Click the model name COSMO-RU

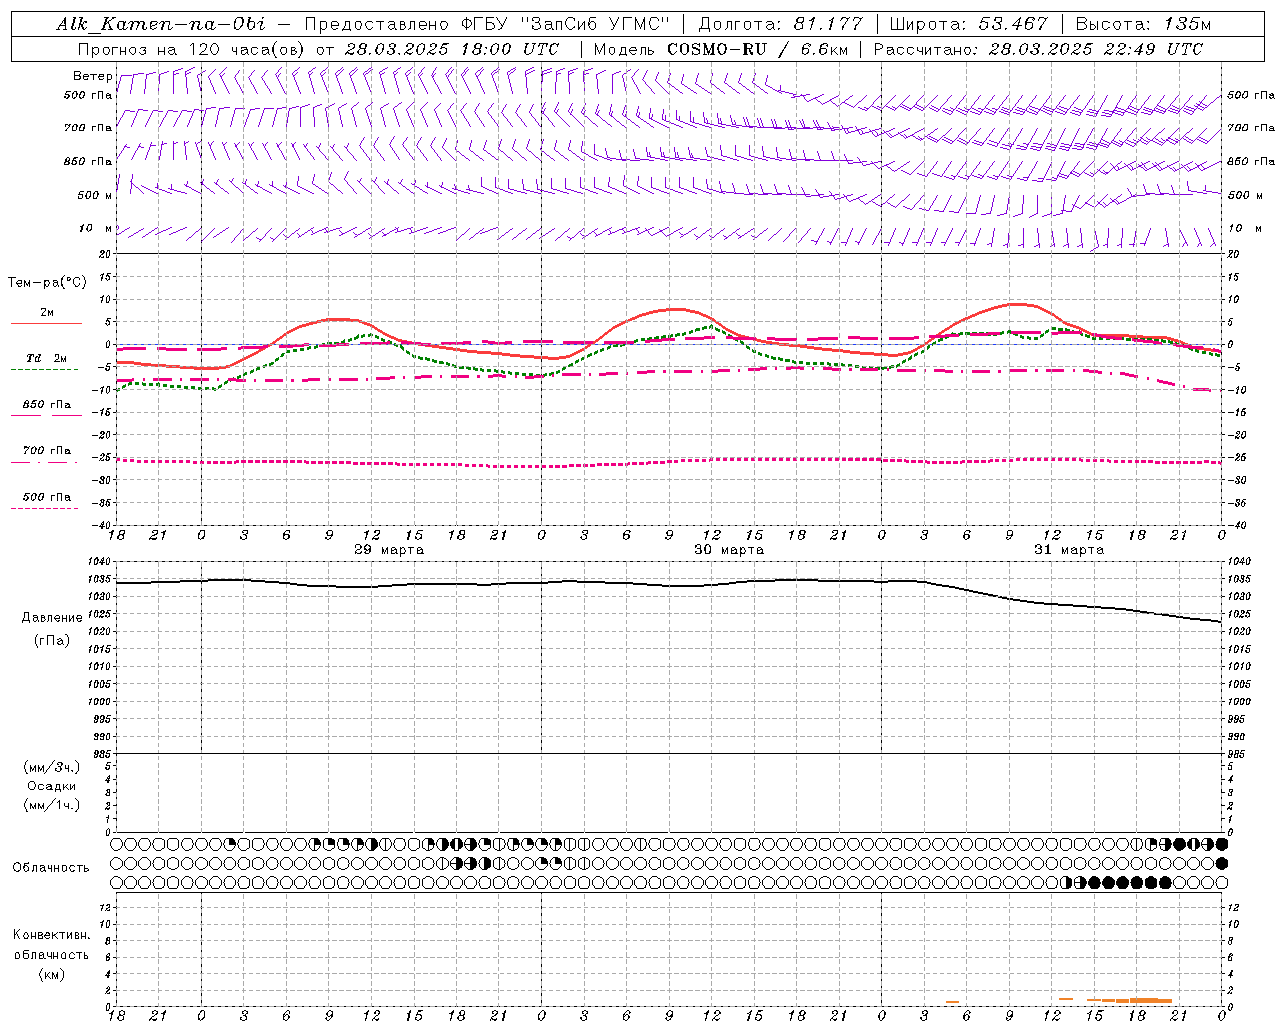pyautogui.click(x=717, y=49)
